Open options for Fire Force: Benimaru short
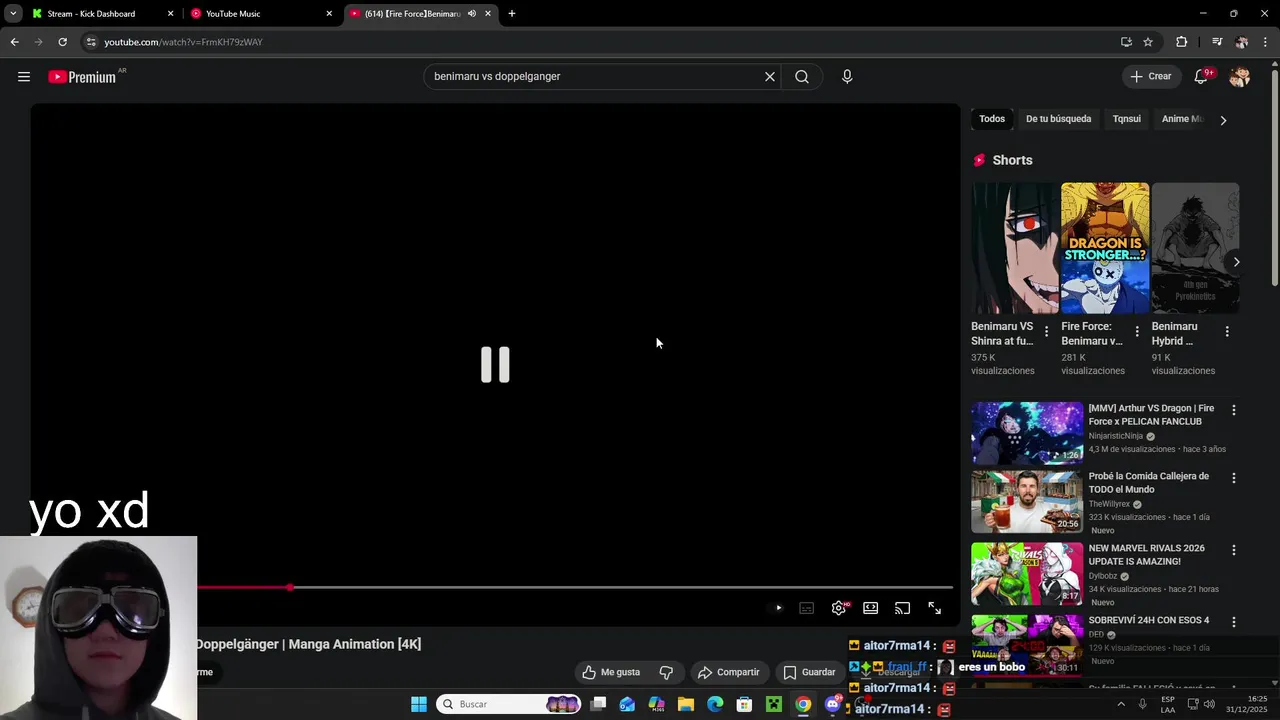The image size is (1280, 720). coord(1137,331)
